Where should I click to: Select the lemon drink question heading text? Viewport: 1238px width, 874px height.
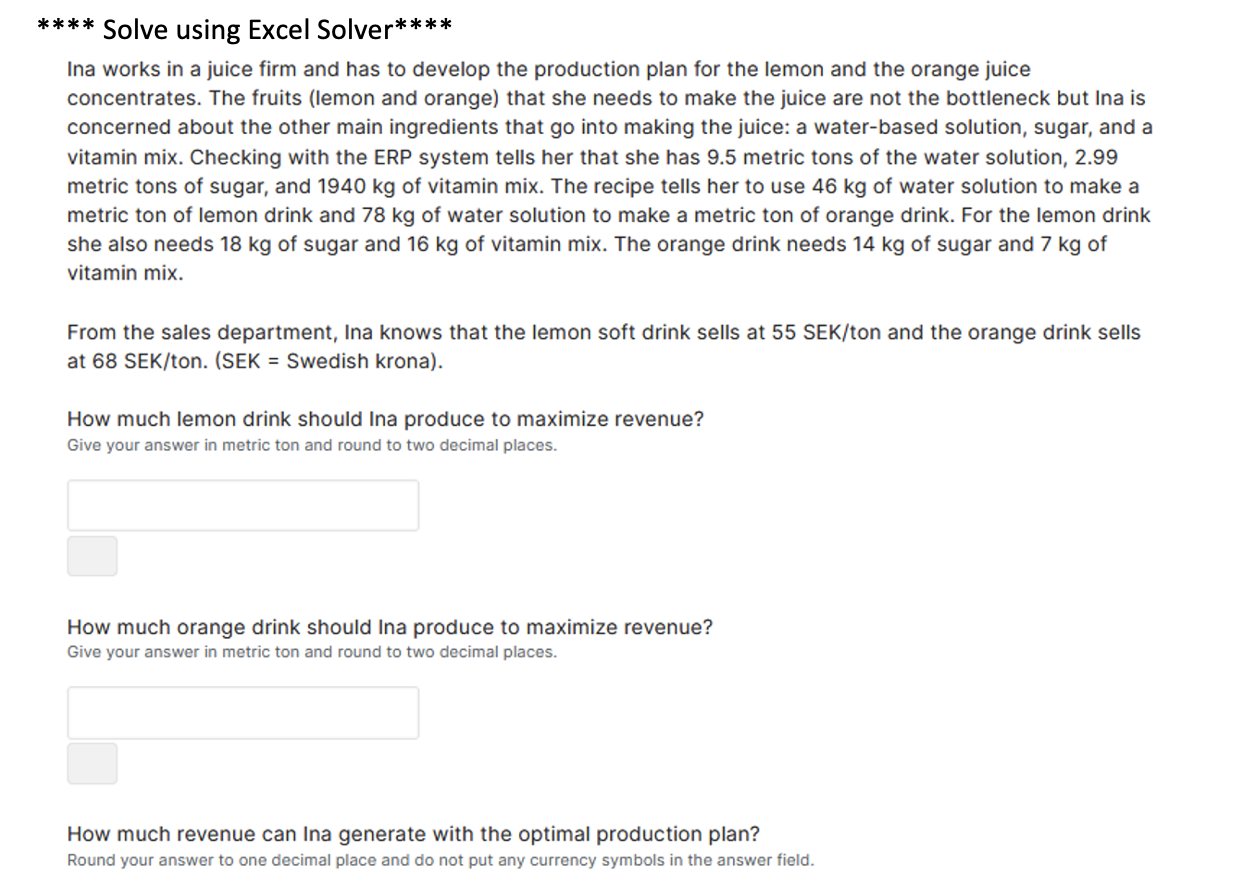(385, 419)
